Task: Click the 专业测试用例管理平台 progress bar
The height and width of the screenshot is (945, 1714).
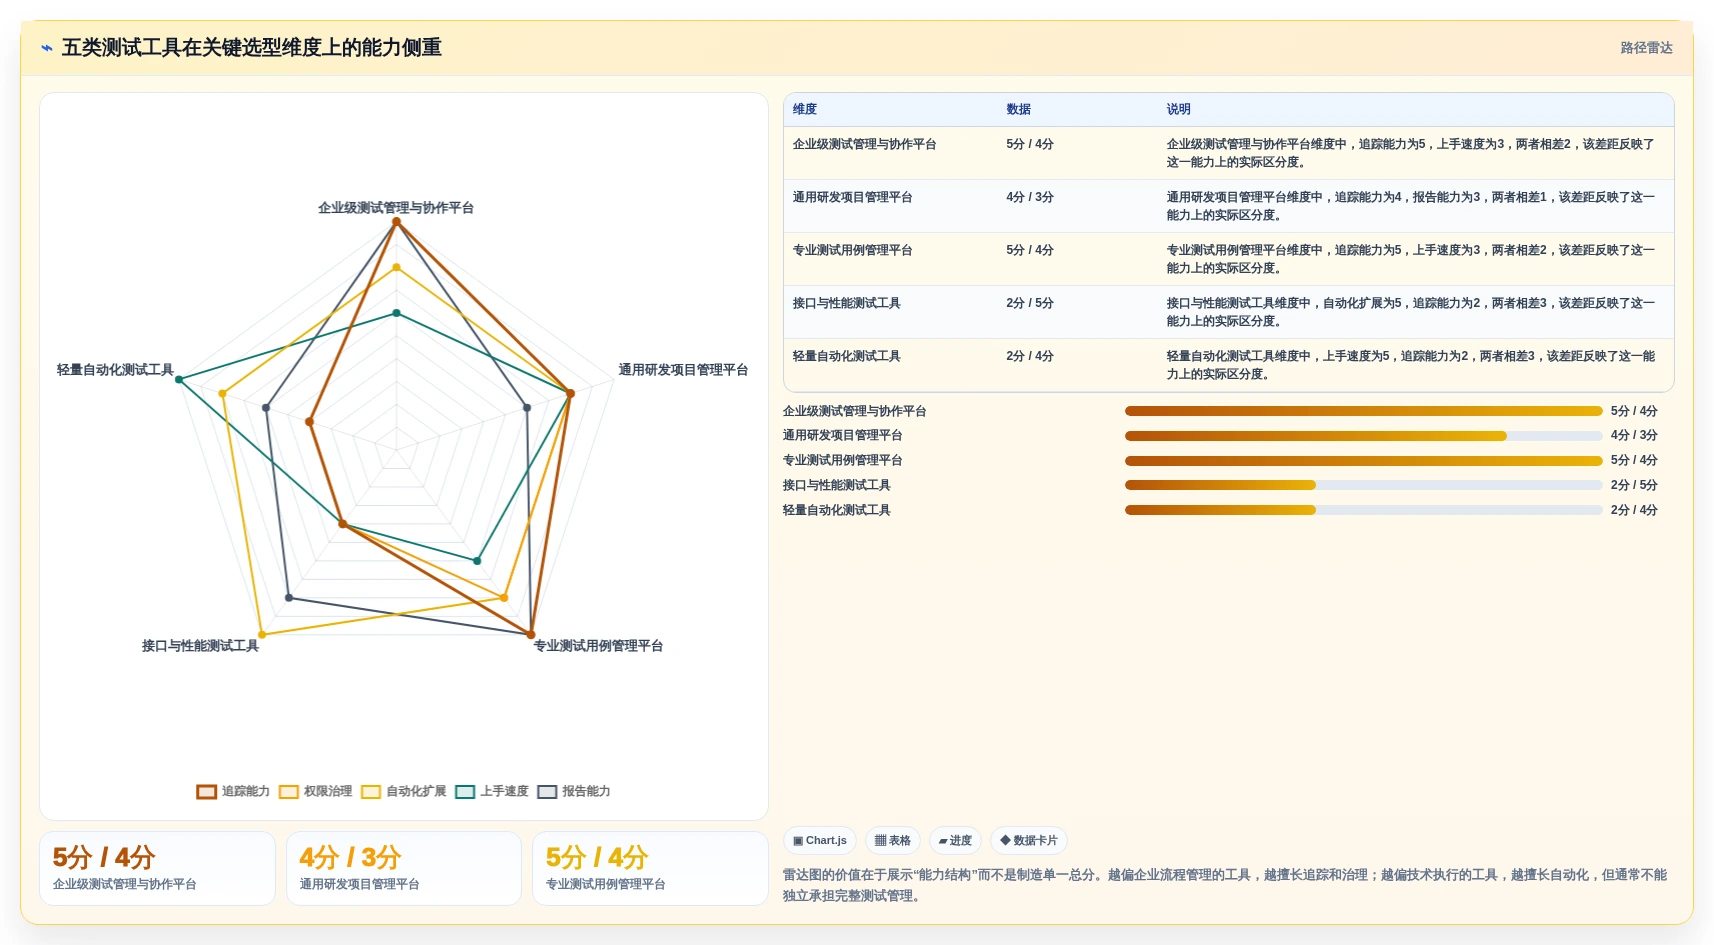Action: click(x=1363, y=461)
